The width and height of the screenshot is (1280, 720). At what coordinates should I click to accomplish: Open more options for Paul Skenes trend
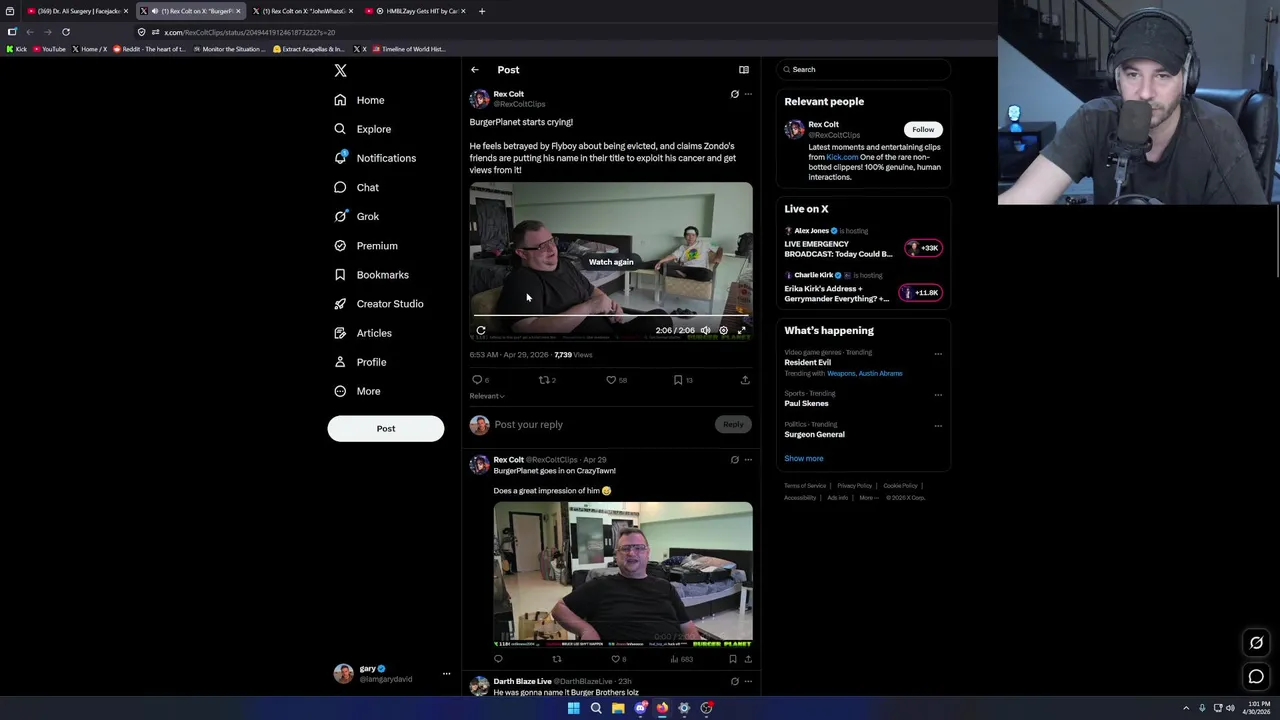[x=938, y=394]
